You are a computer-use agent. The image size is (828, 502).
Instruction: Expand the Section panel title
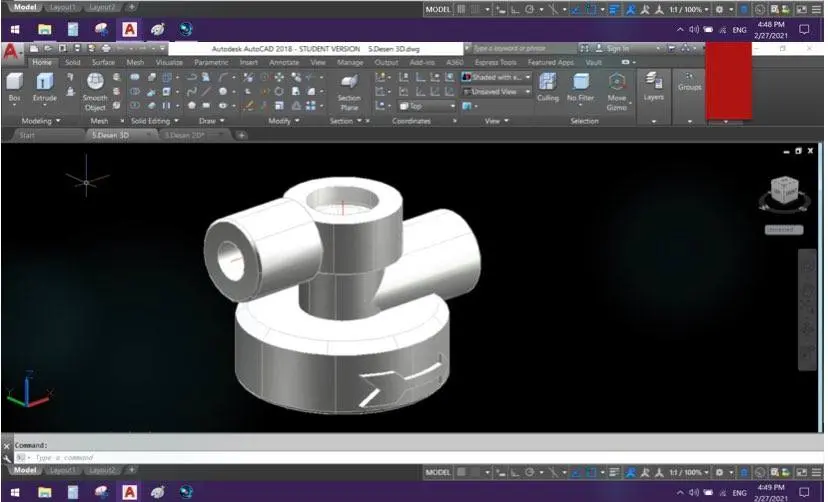coord(345,121)
